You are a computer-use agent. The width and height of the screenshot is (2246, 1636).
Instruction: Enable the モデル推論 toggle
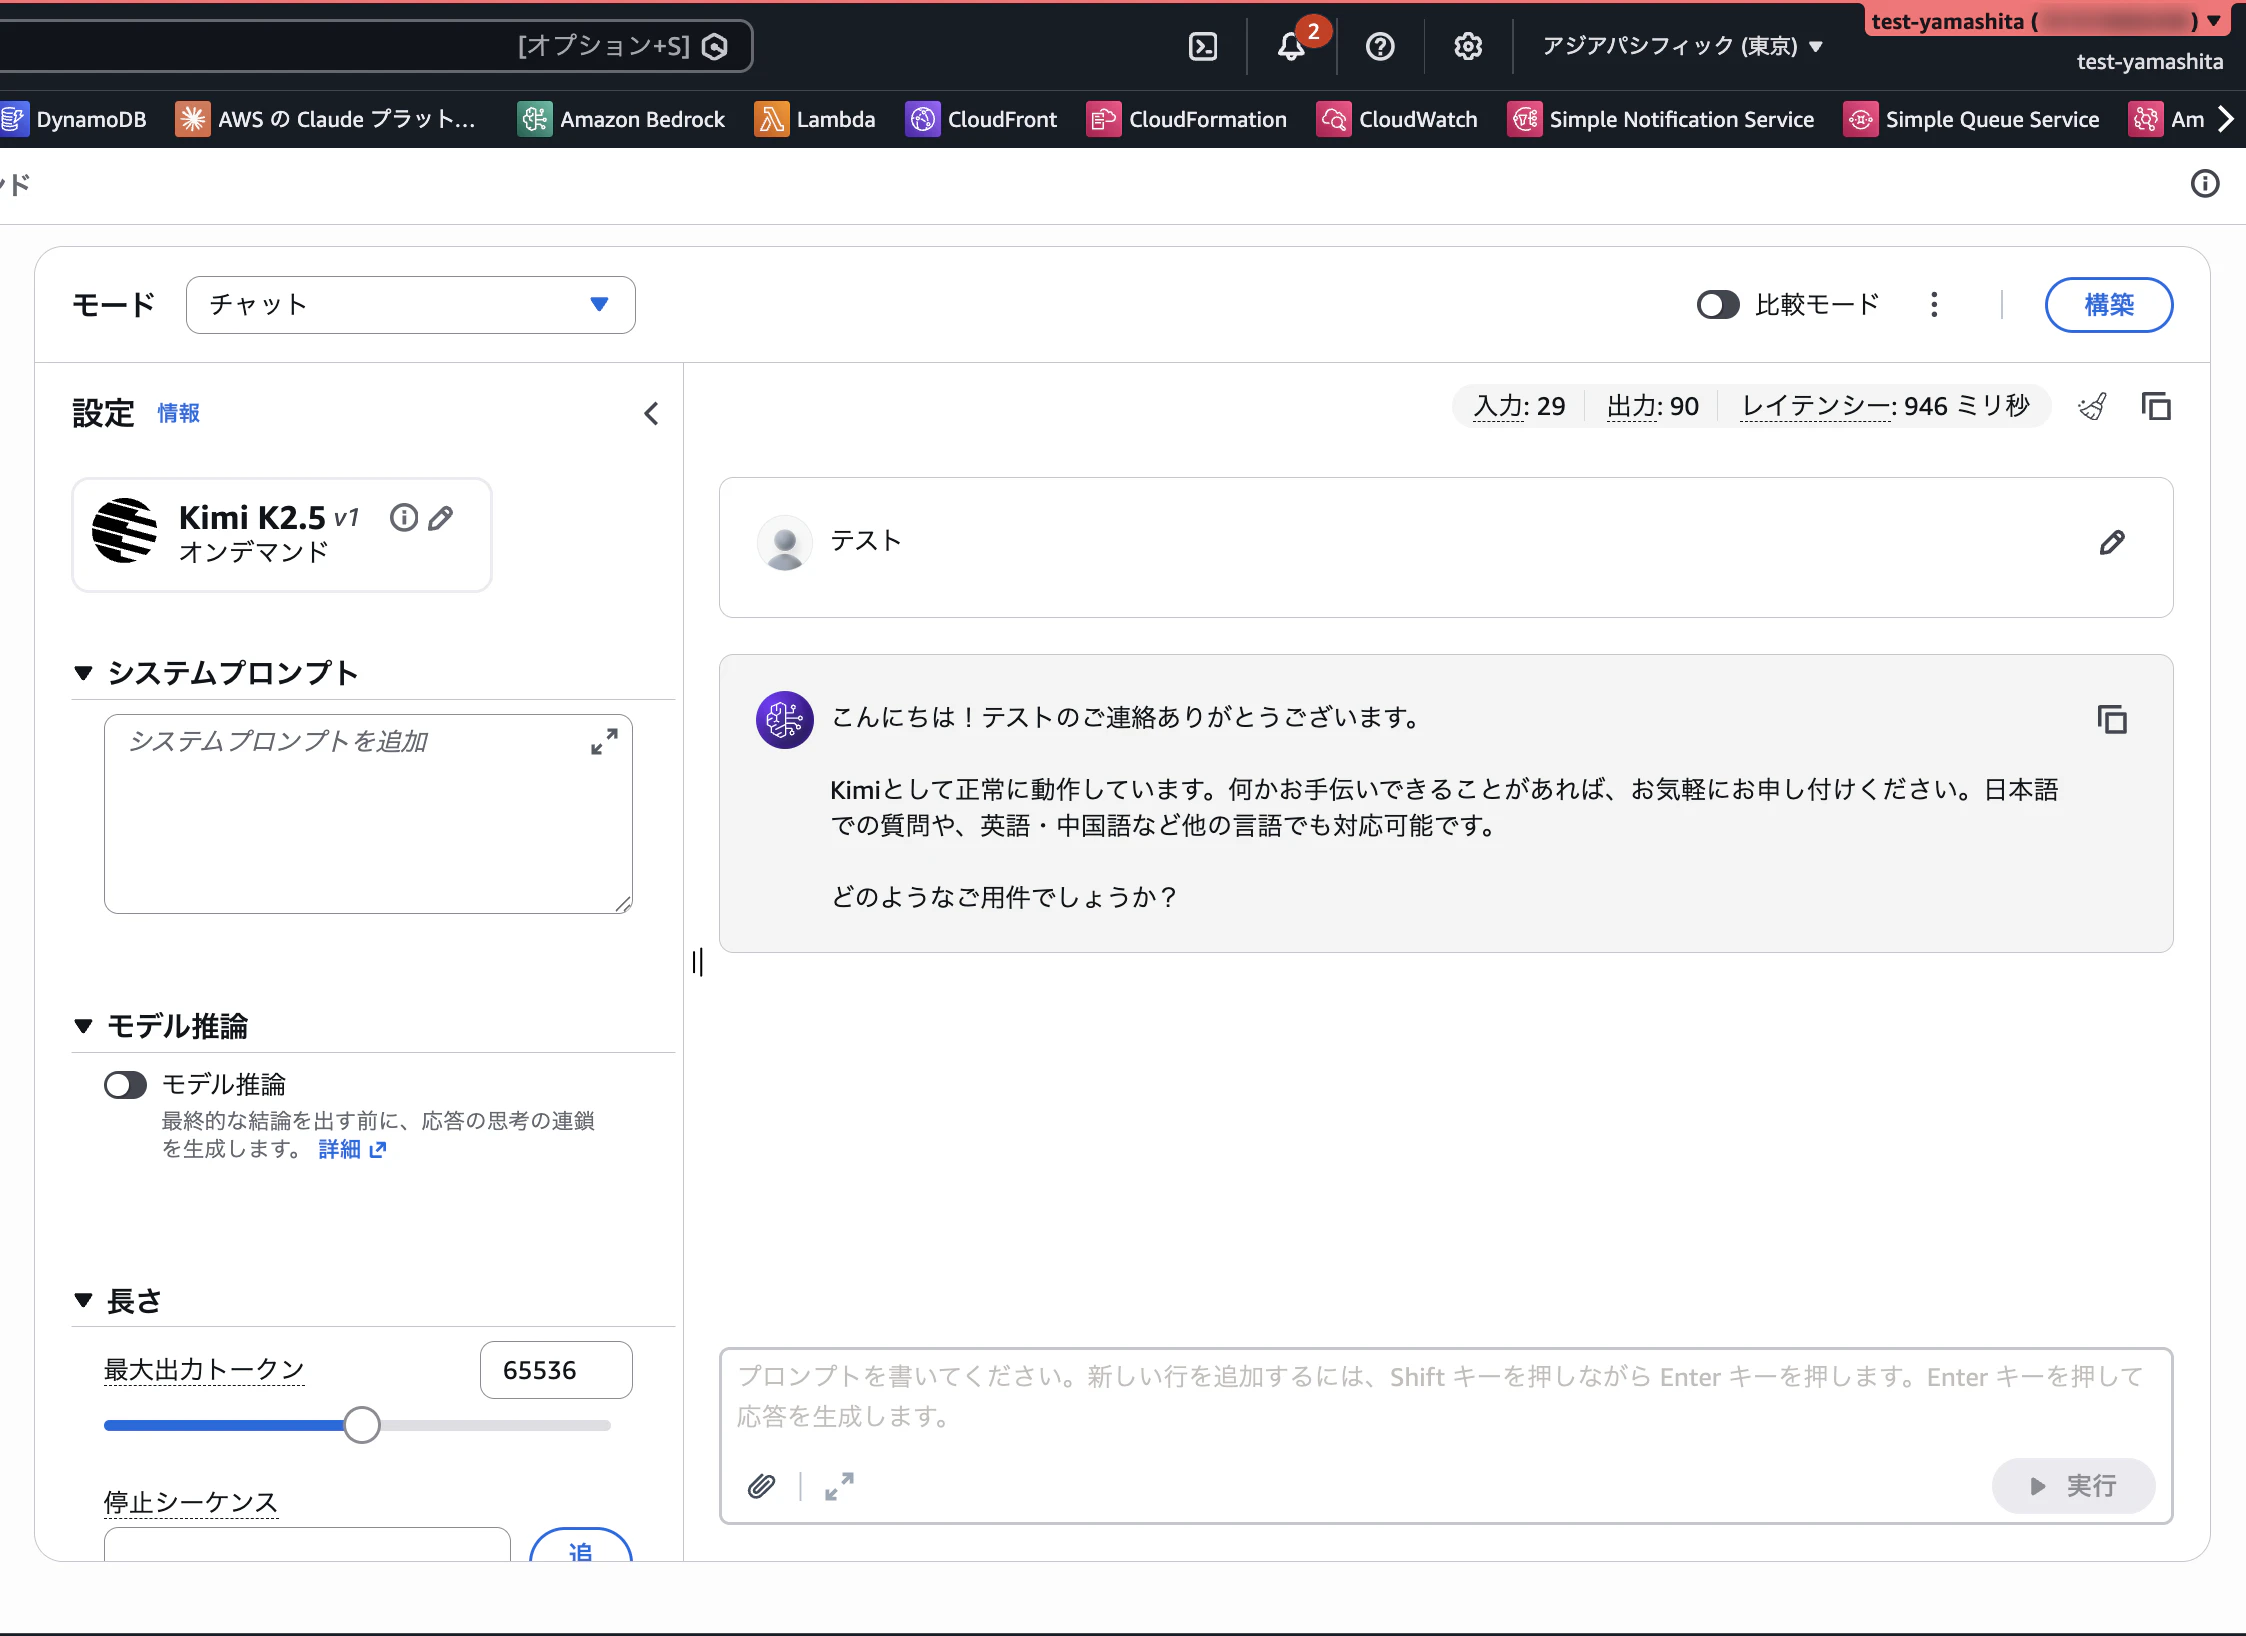click(x=125, y=1085)
